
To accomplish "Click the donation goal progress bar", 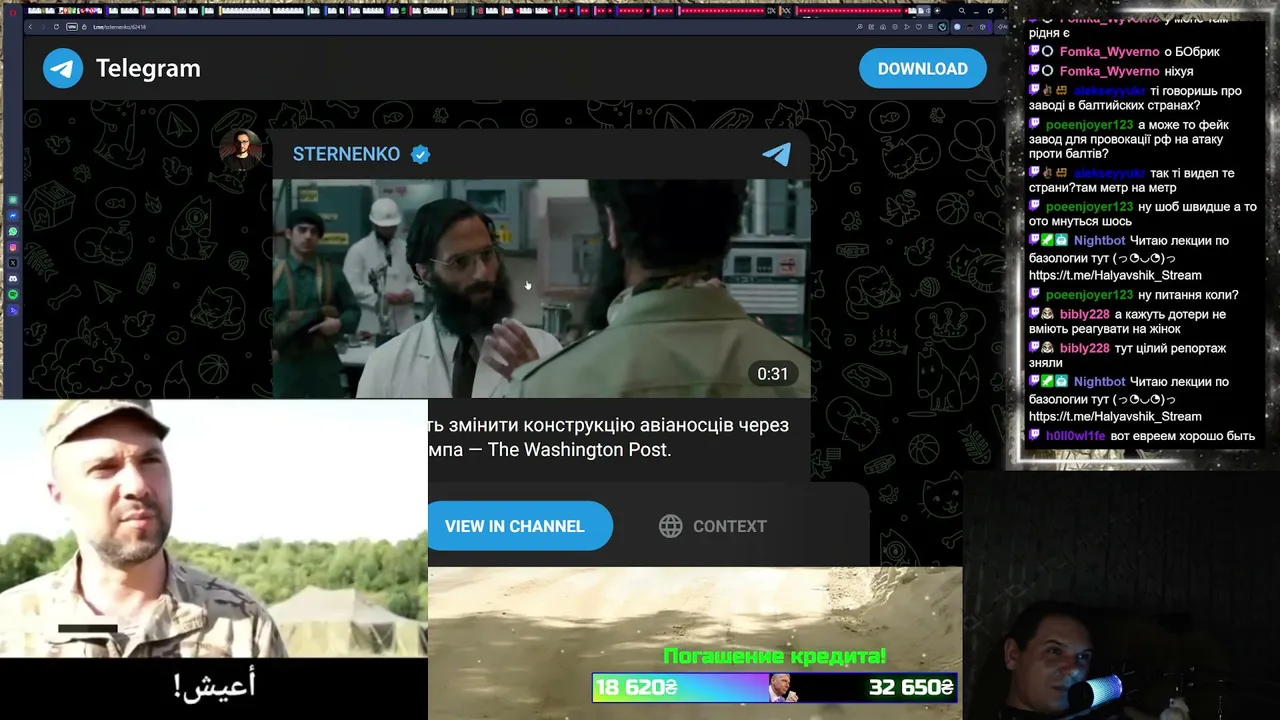I will click(775, 687).
